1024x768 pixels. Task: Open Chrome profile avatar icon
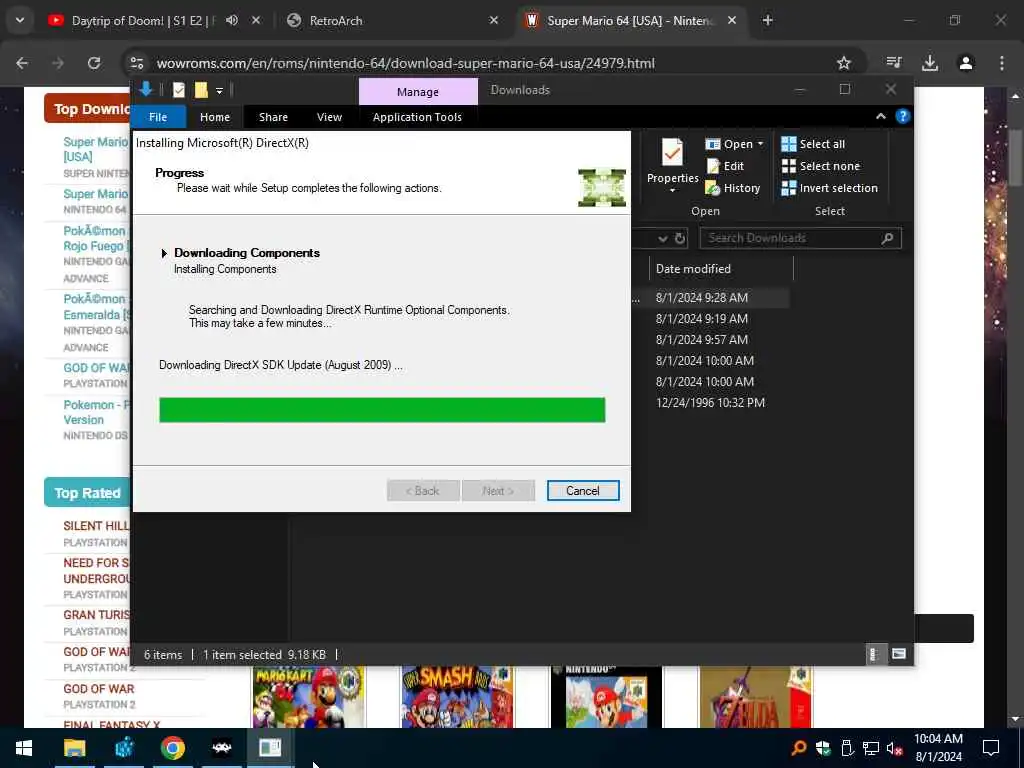966,63
